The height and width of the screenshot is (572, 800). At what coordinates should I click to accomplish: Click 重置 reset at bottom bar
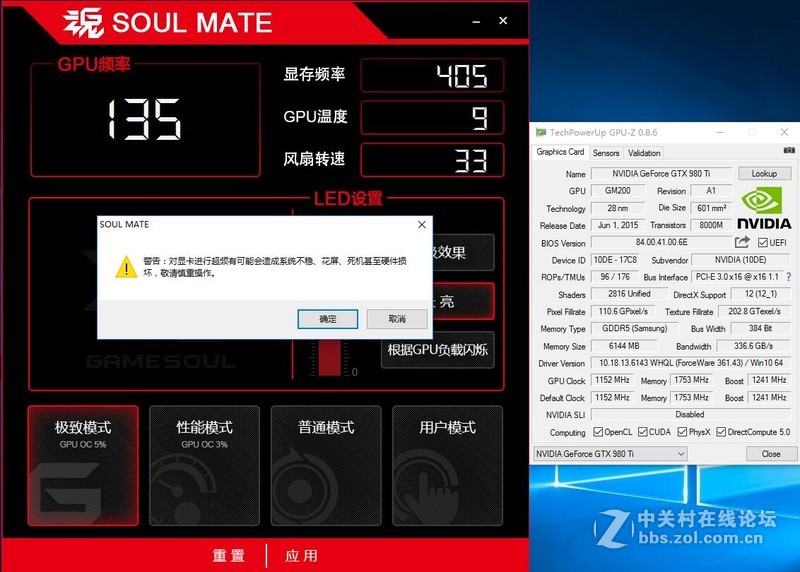(x=229, y=555)
